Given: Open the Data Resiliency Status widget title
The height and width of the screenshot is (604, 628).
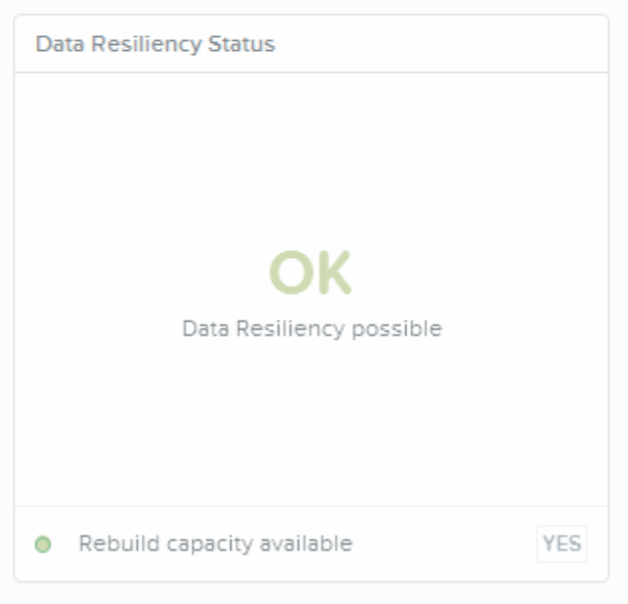Looking at the screenshot, I should [x=155, y=44].
